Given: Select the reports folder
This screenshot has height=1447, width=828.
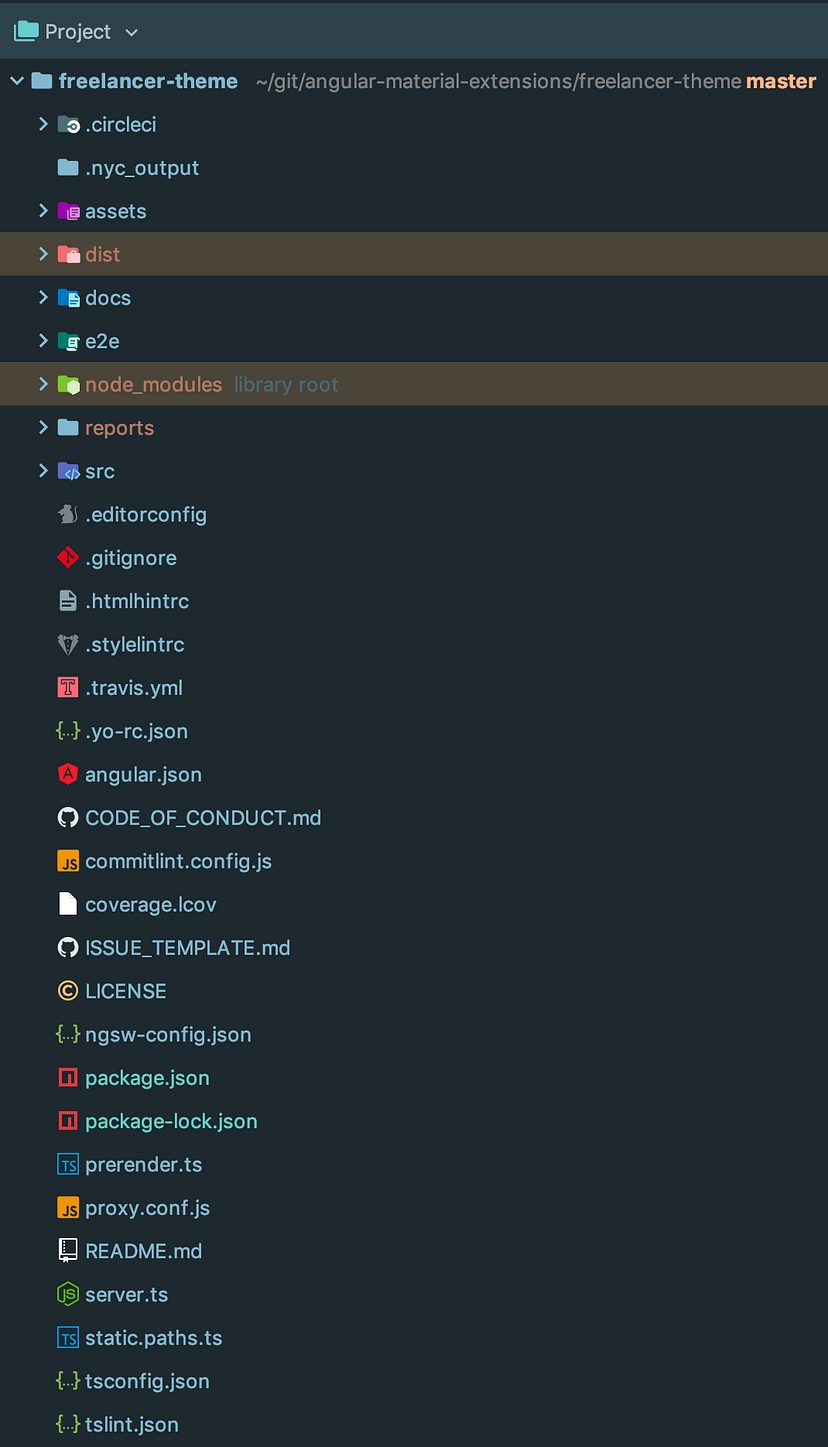Looking at the screenshot, I should coord(120,427).
